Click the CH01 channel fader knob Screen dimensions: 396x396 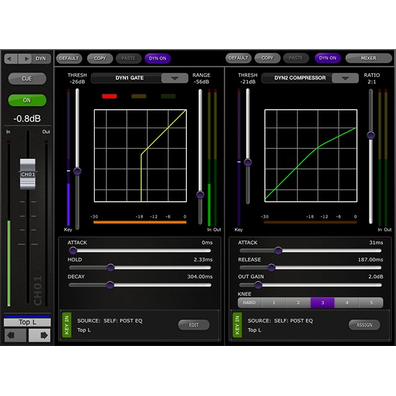tap(27, 174)
